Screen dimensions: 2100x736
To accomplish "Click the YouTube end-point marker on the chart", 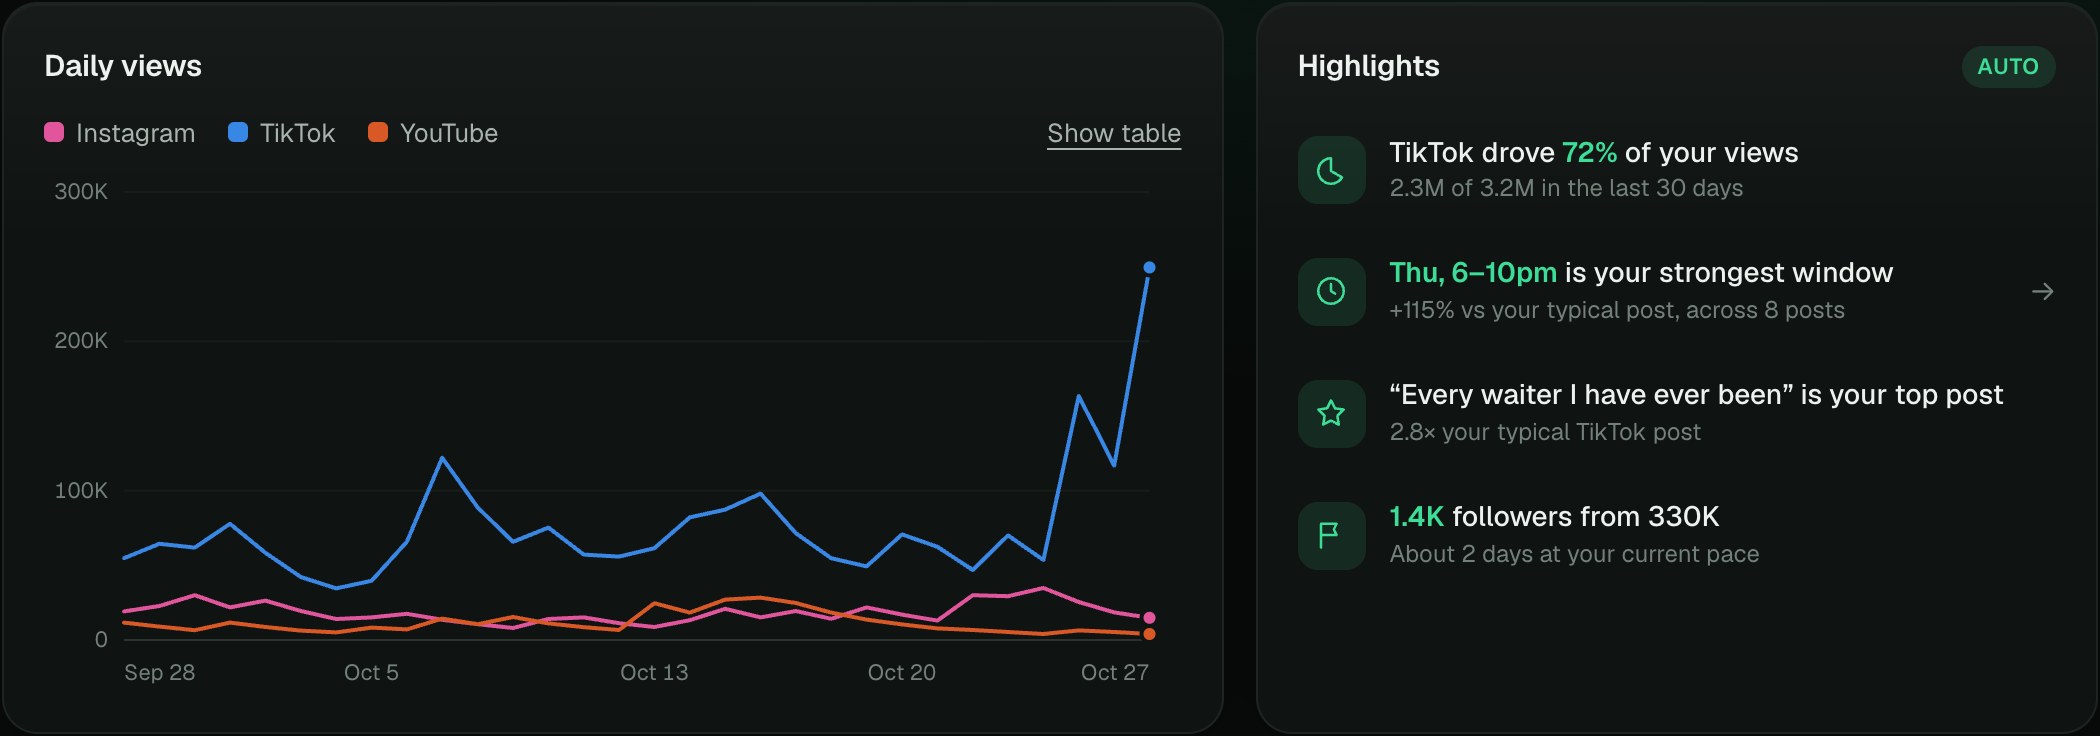I will pyautogui.click(x=1149, y=634).
